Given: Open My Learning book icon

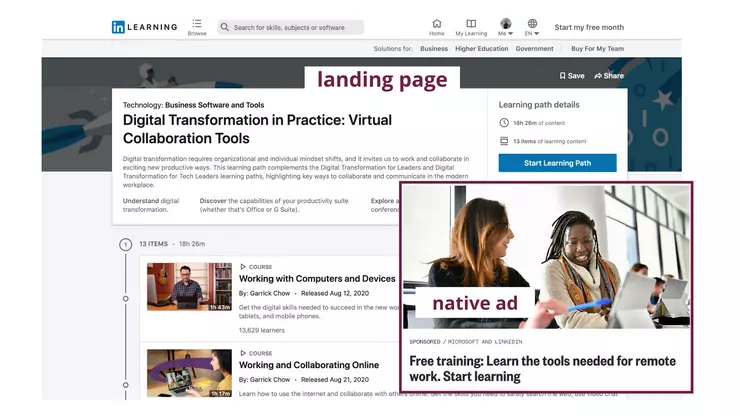Looking at the screenshot, I should click(471, 26).
